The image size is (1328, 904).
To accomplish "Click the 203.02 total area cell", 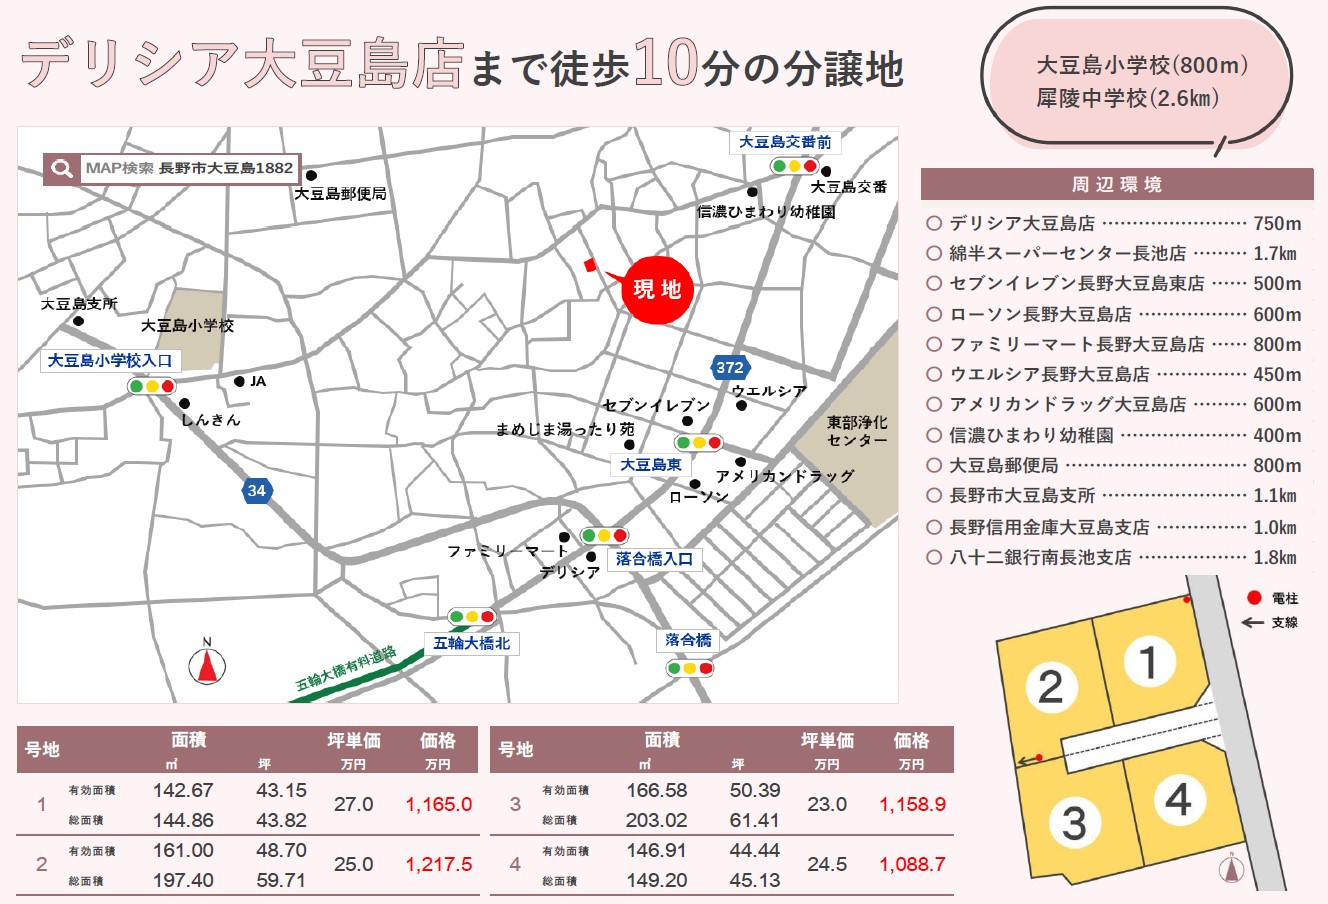I will tap(657, 820).
